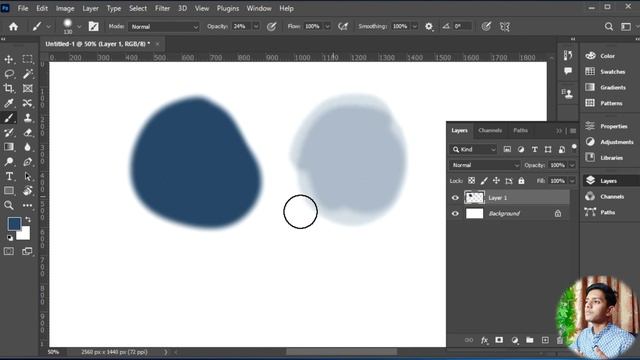The height and width of the screenshot is (360, 640).
Task: Click the Home icon in options bar
Action: [x=13, y=27]
